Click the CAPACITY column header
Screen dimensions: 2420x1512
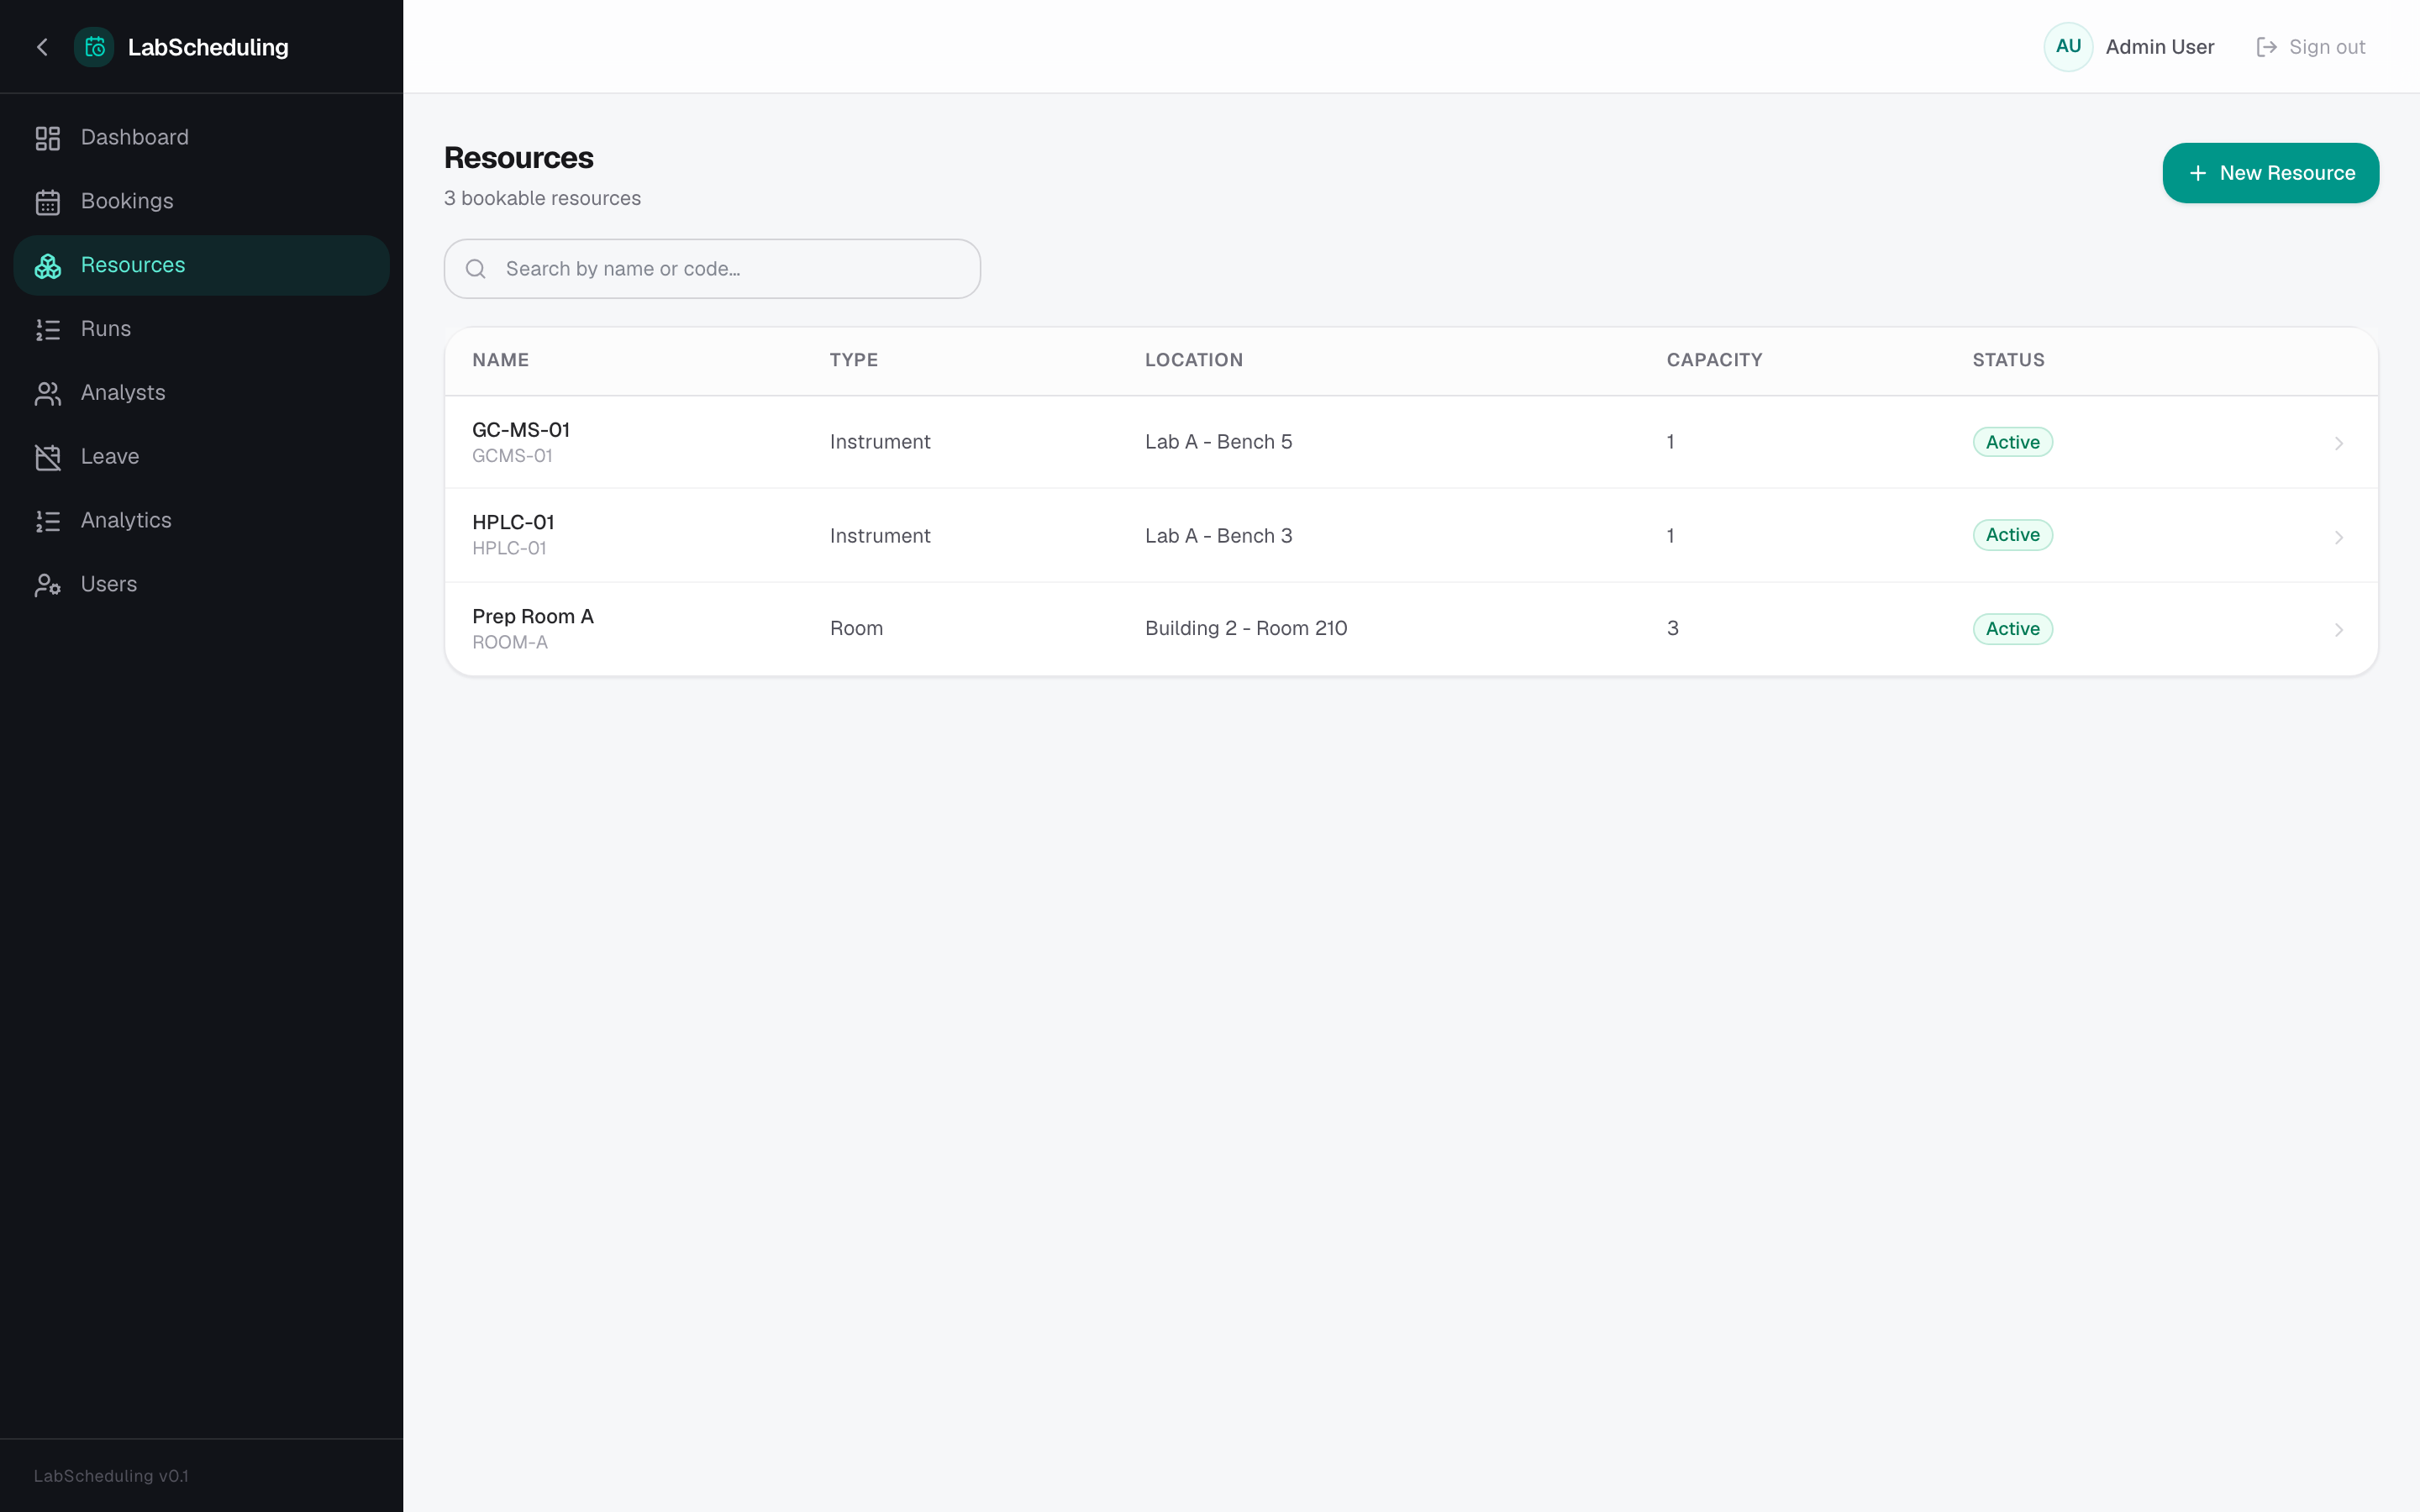1714,360
